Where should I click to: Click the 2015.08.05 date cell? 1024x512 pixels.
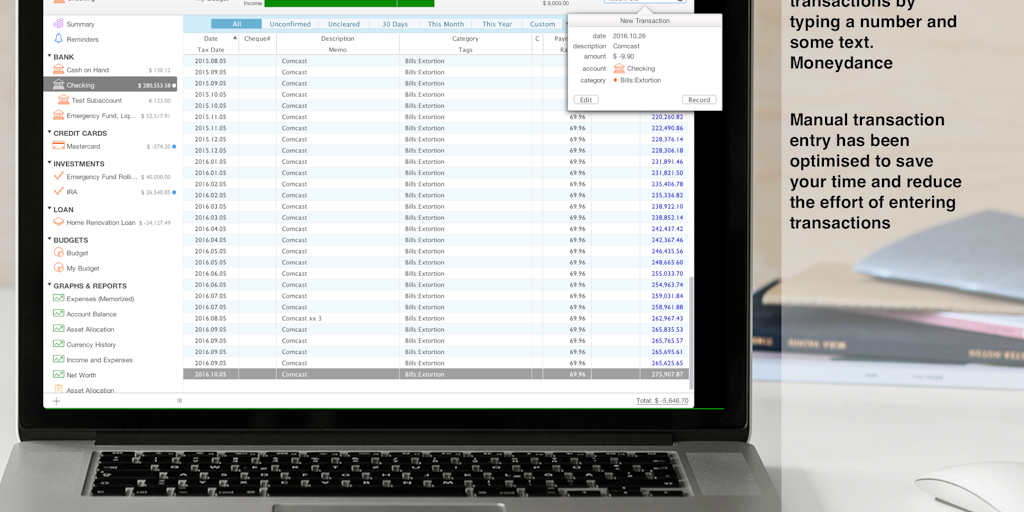210,61
